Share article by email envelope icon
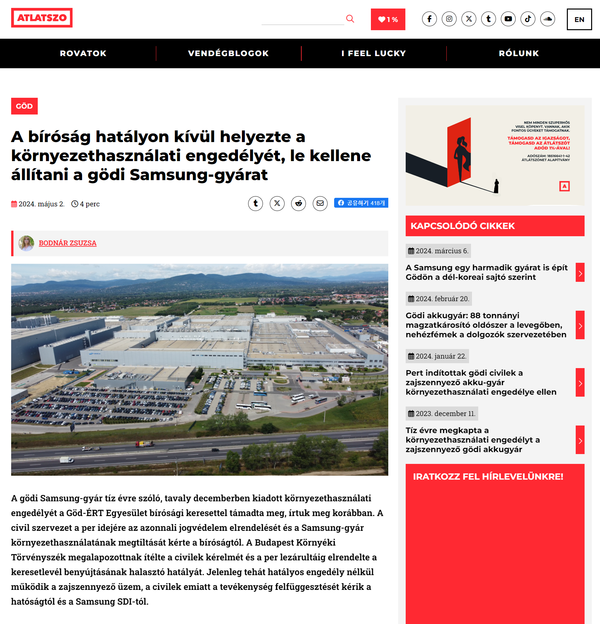This screenshot has height=624, width=600. click(320, 204)
